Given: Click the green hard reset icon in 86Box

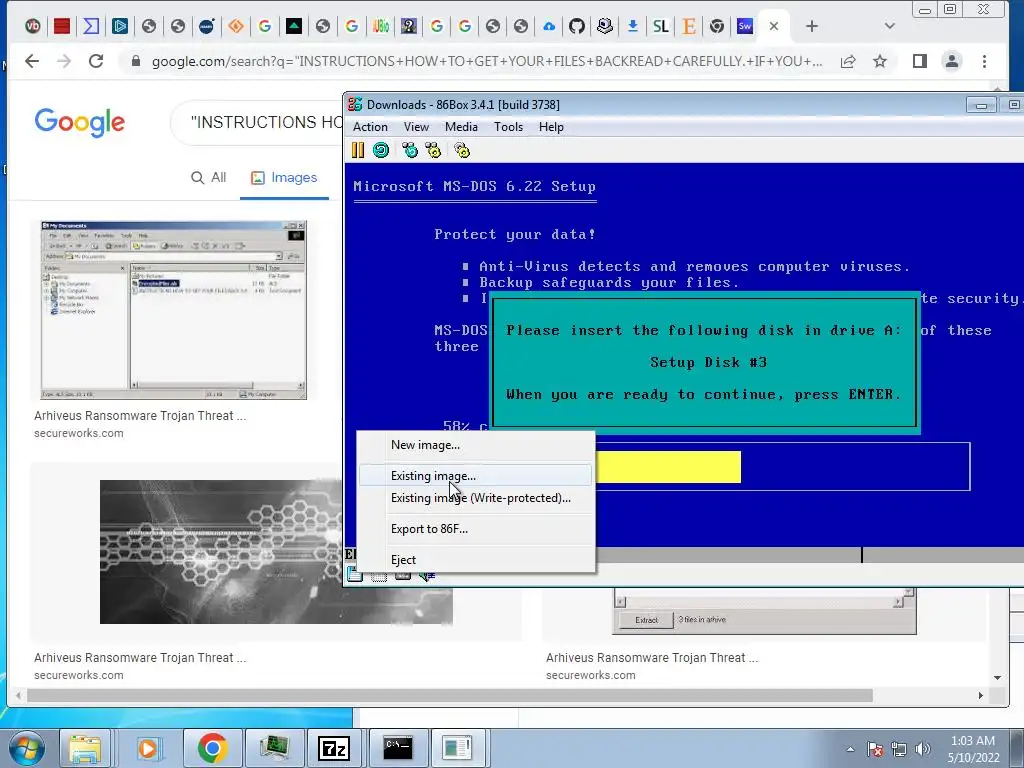Looking at the screenshot, I should 381,151.
